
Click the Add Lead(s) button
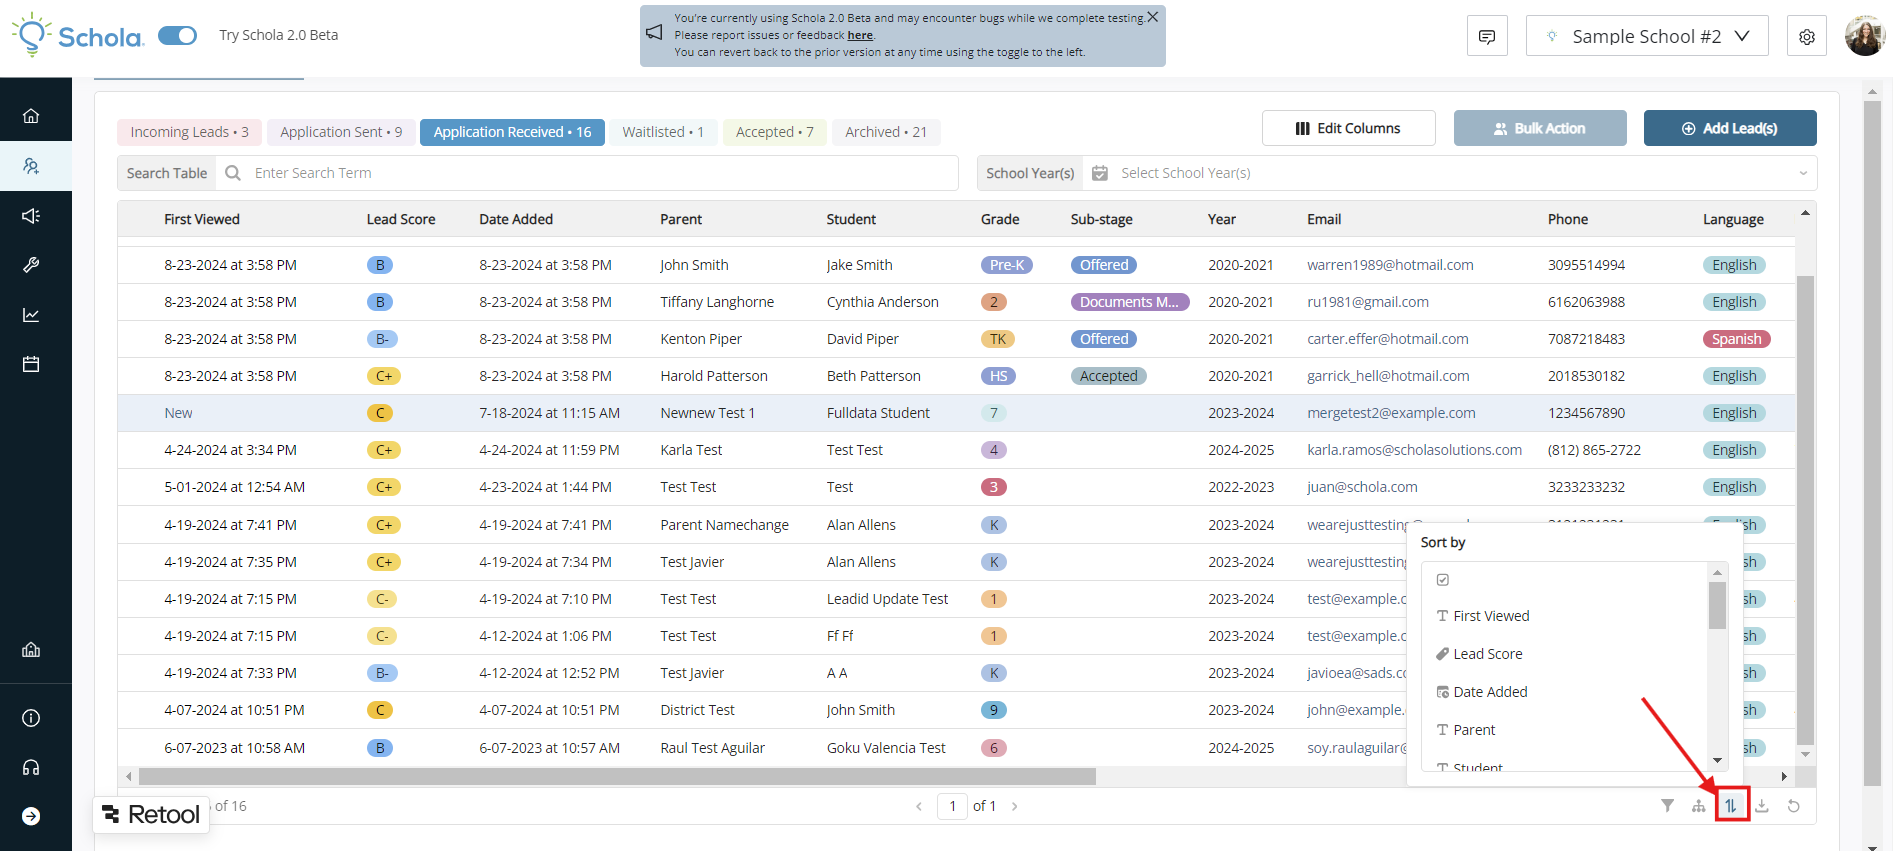(x=1730, y=128)
